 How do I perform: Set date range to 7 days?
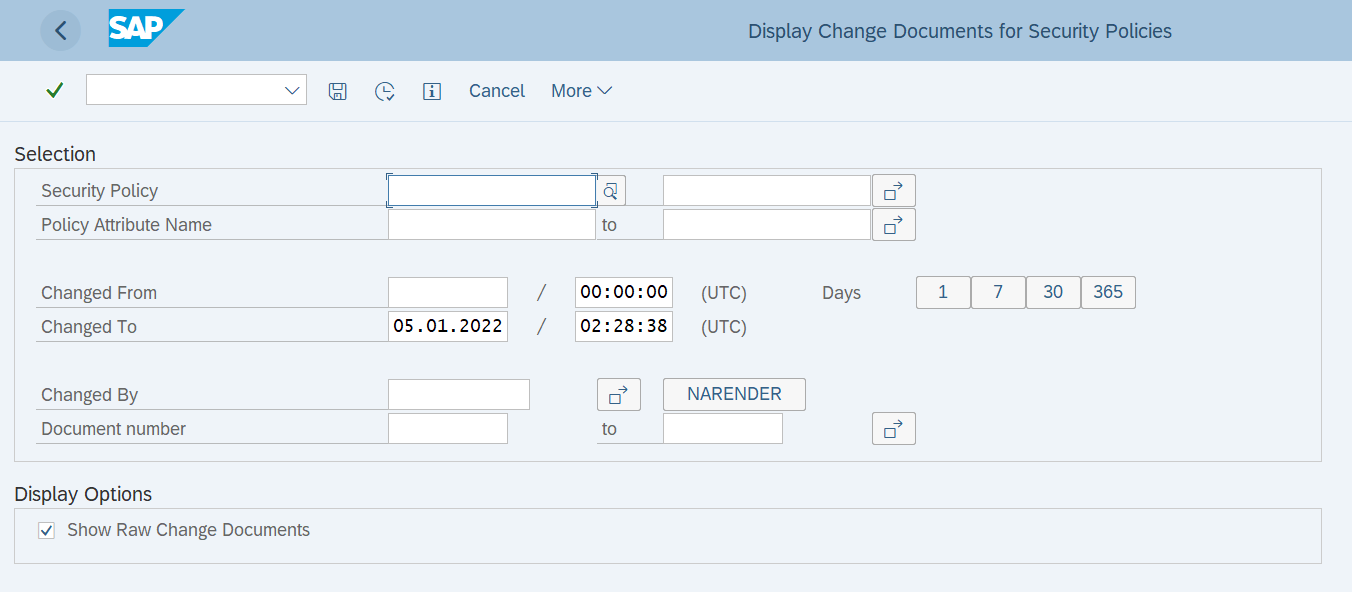[x=998, y=293]
